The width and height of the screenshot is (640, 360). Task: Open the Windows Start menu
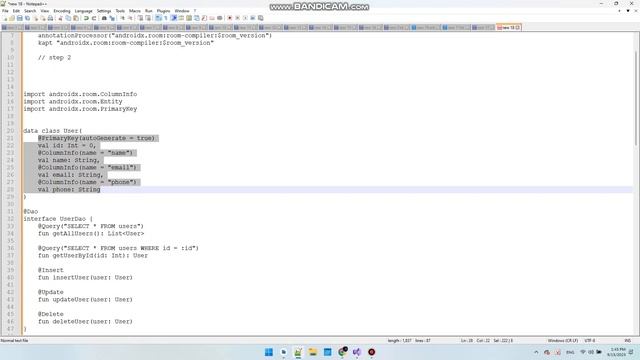click(269, 352)
